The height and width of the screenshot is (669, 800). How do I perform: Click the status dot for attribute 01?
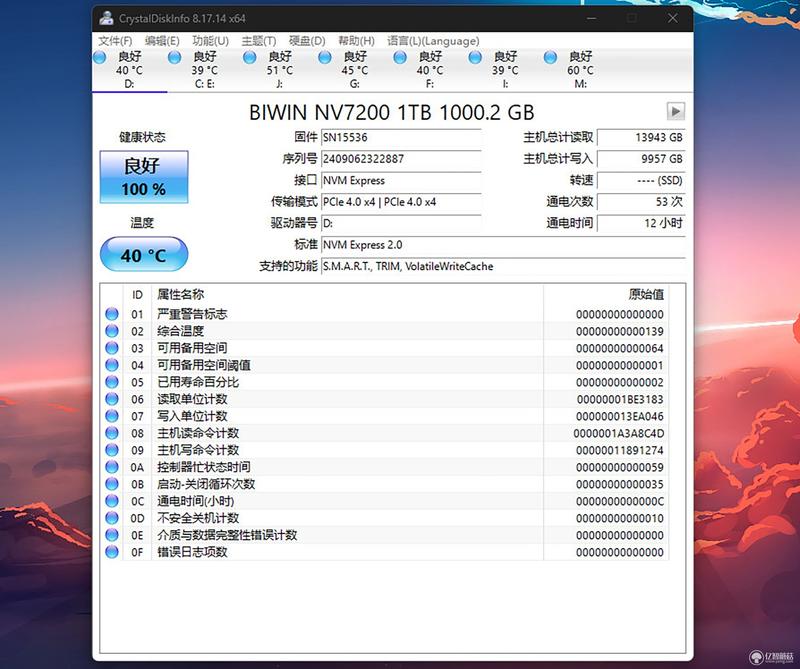point(112,314)
